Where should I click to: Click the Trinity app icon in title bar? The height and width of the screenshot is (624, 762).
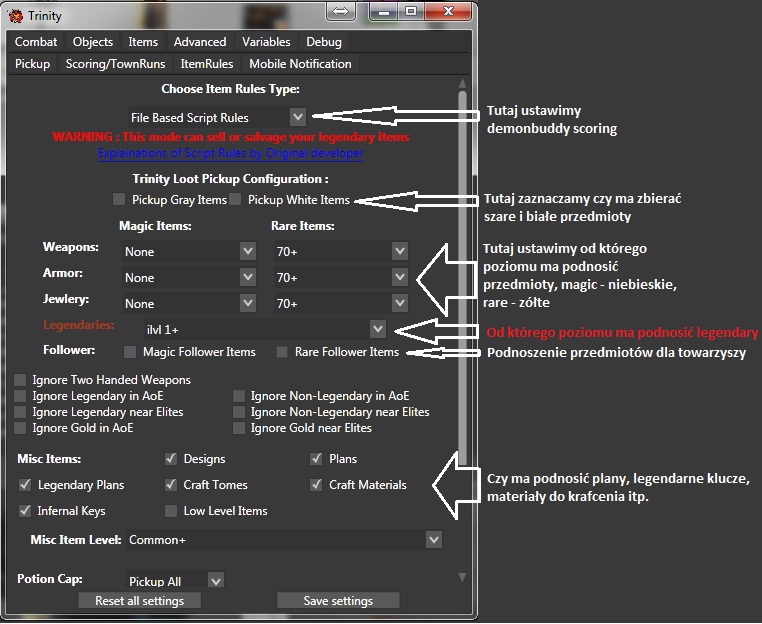pos(15,16)
